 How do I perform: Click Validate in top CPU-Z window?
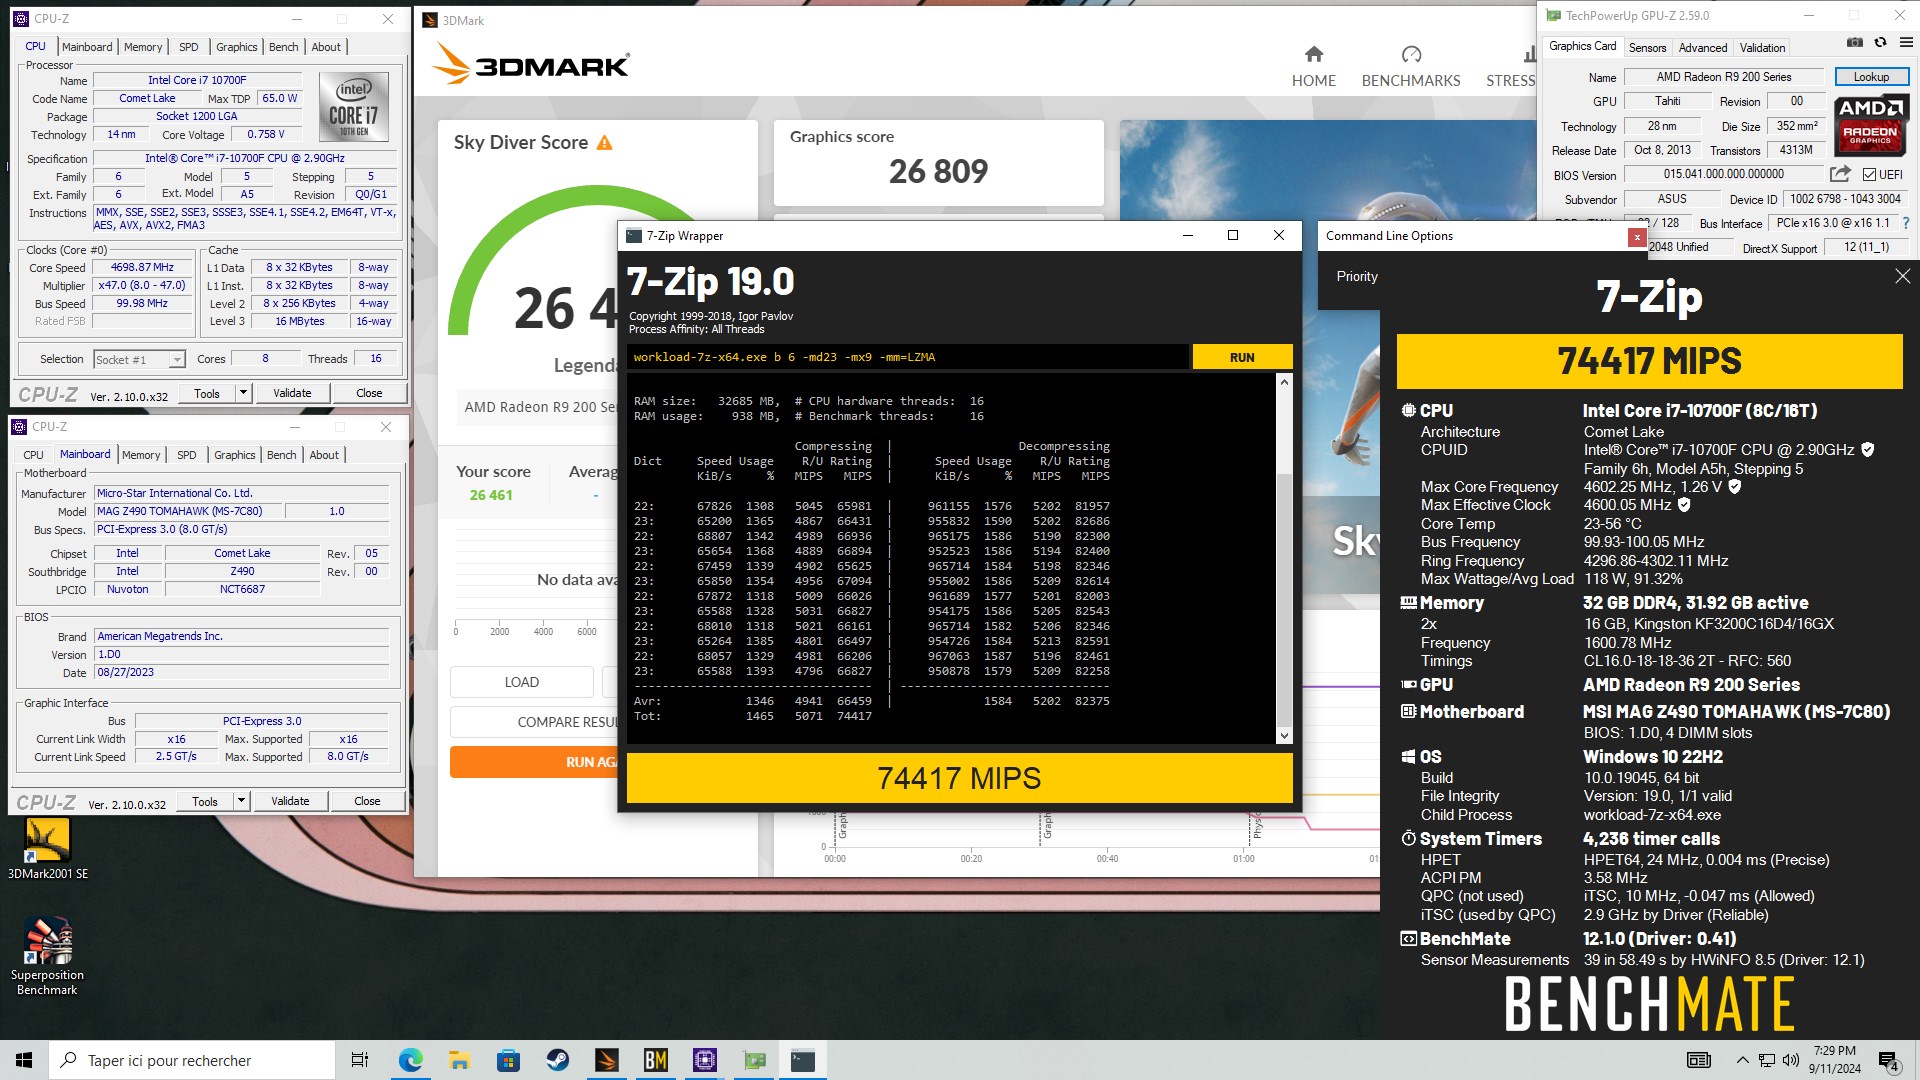click(292, 393)
